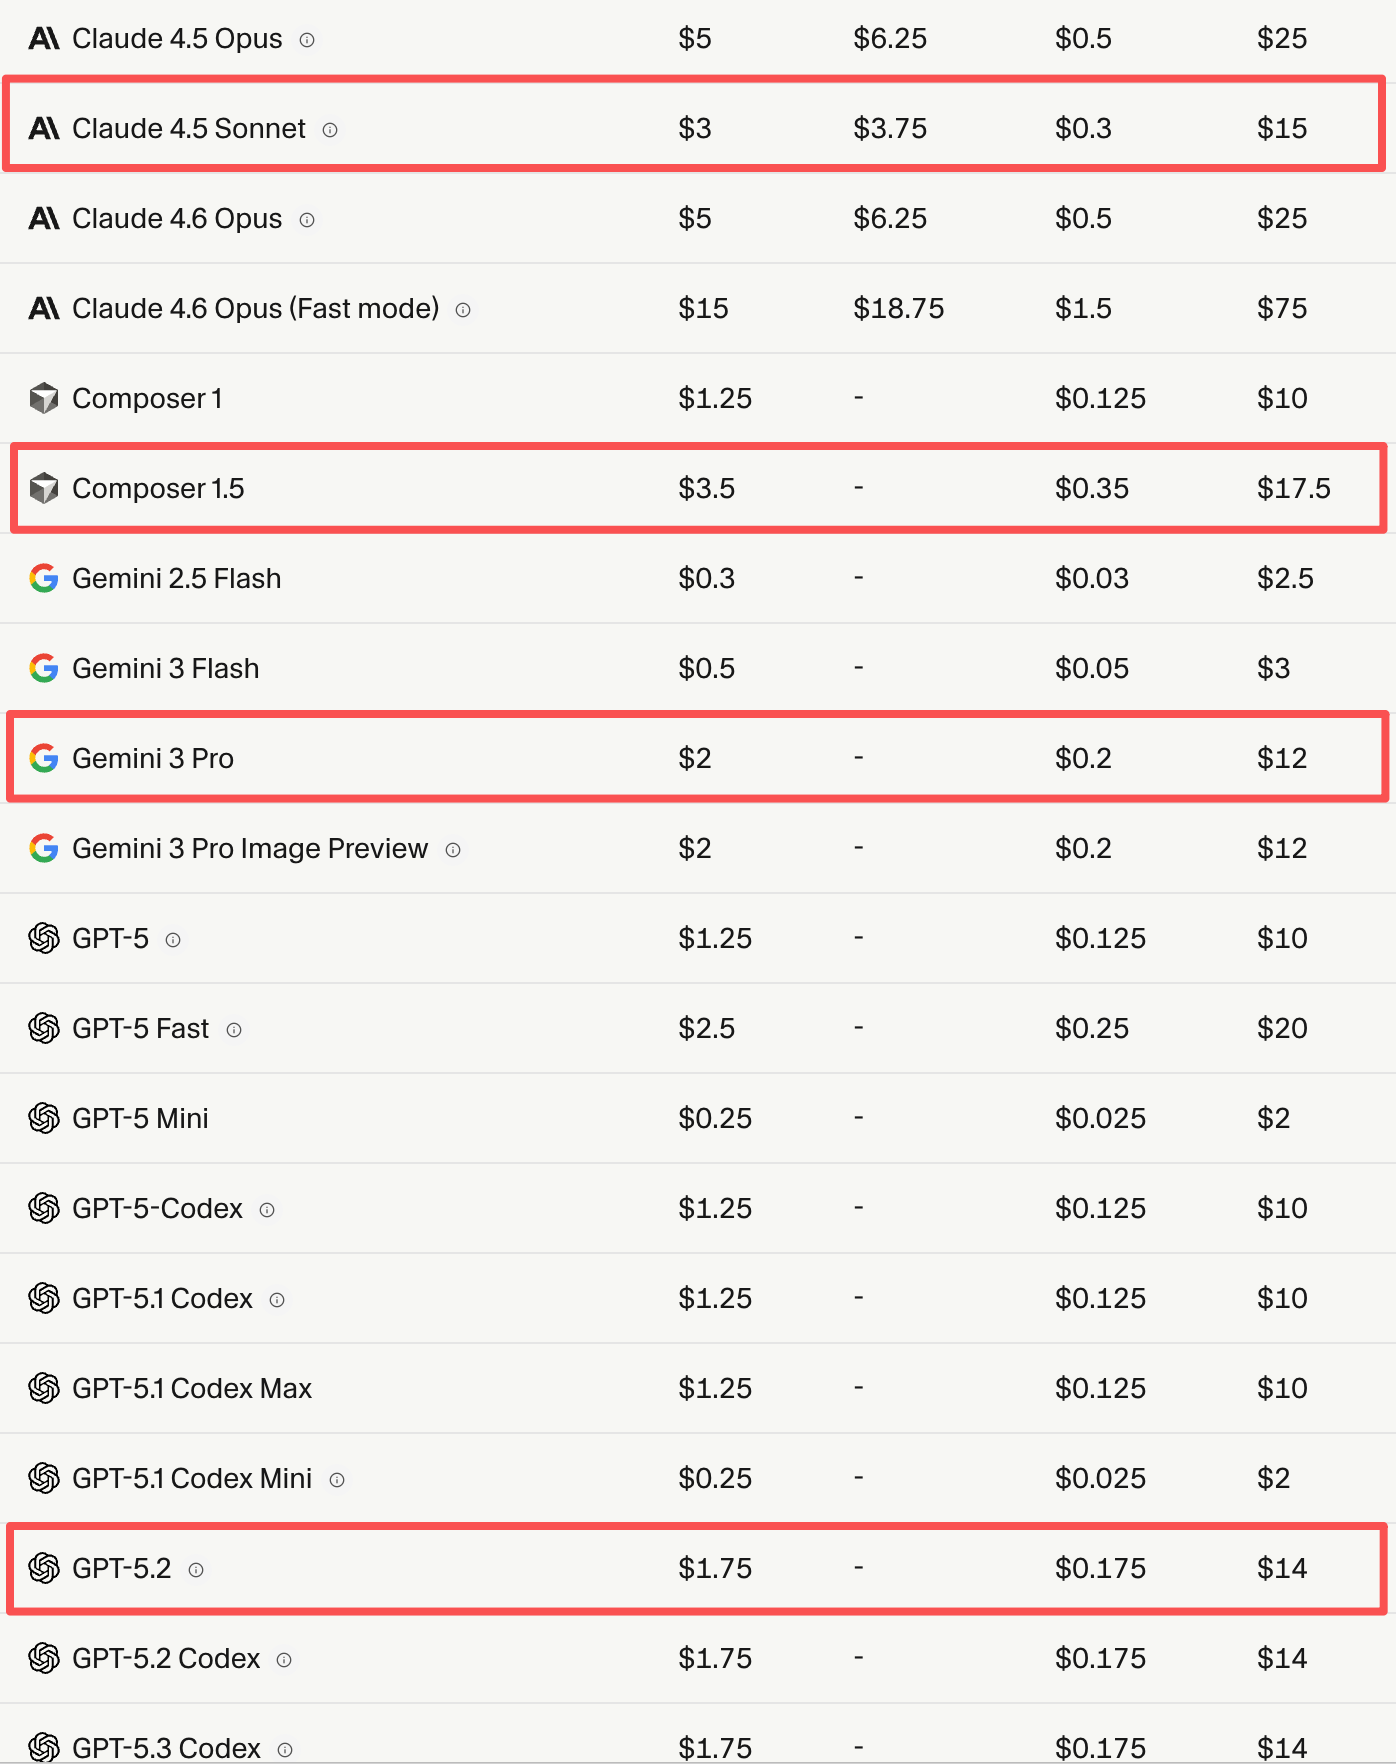1396x1764 pixels.
Task: Select the Gemini 3 Pro model name
Action: [x=153, y=758]
